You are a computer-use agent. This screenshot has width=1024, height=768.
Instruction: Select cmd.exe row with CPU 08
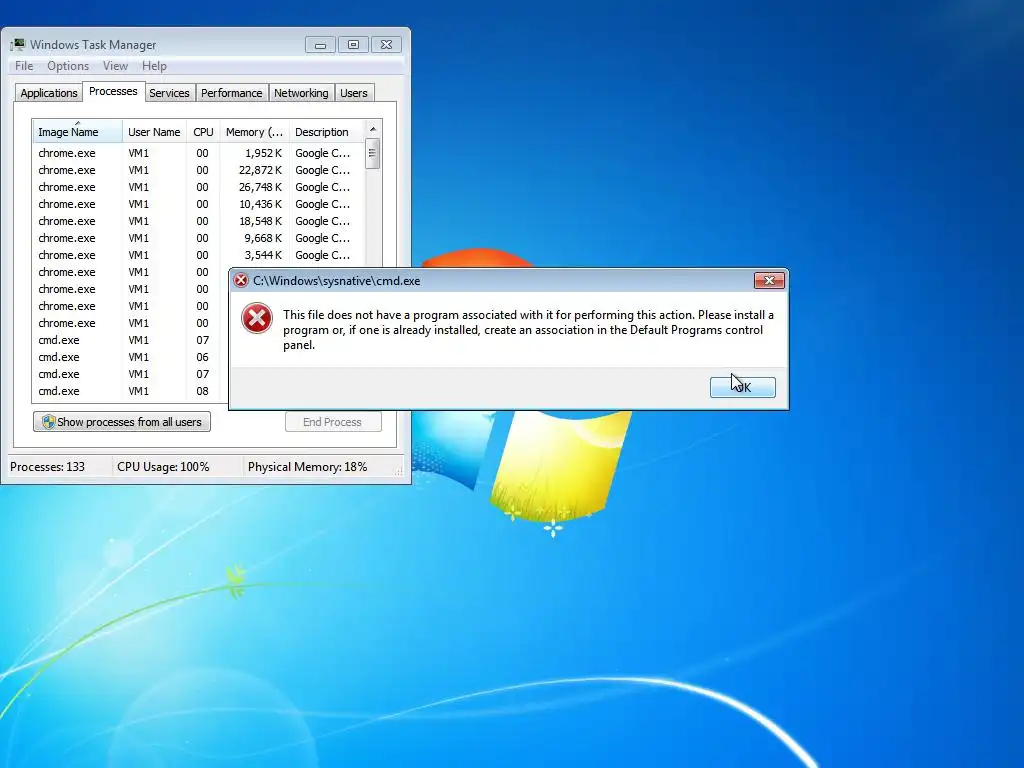[x=131, y=391]
